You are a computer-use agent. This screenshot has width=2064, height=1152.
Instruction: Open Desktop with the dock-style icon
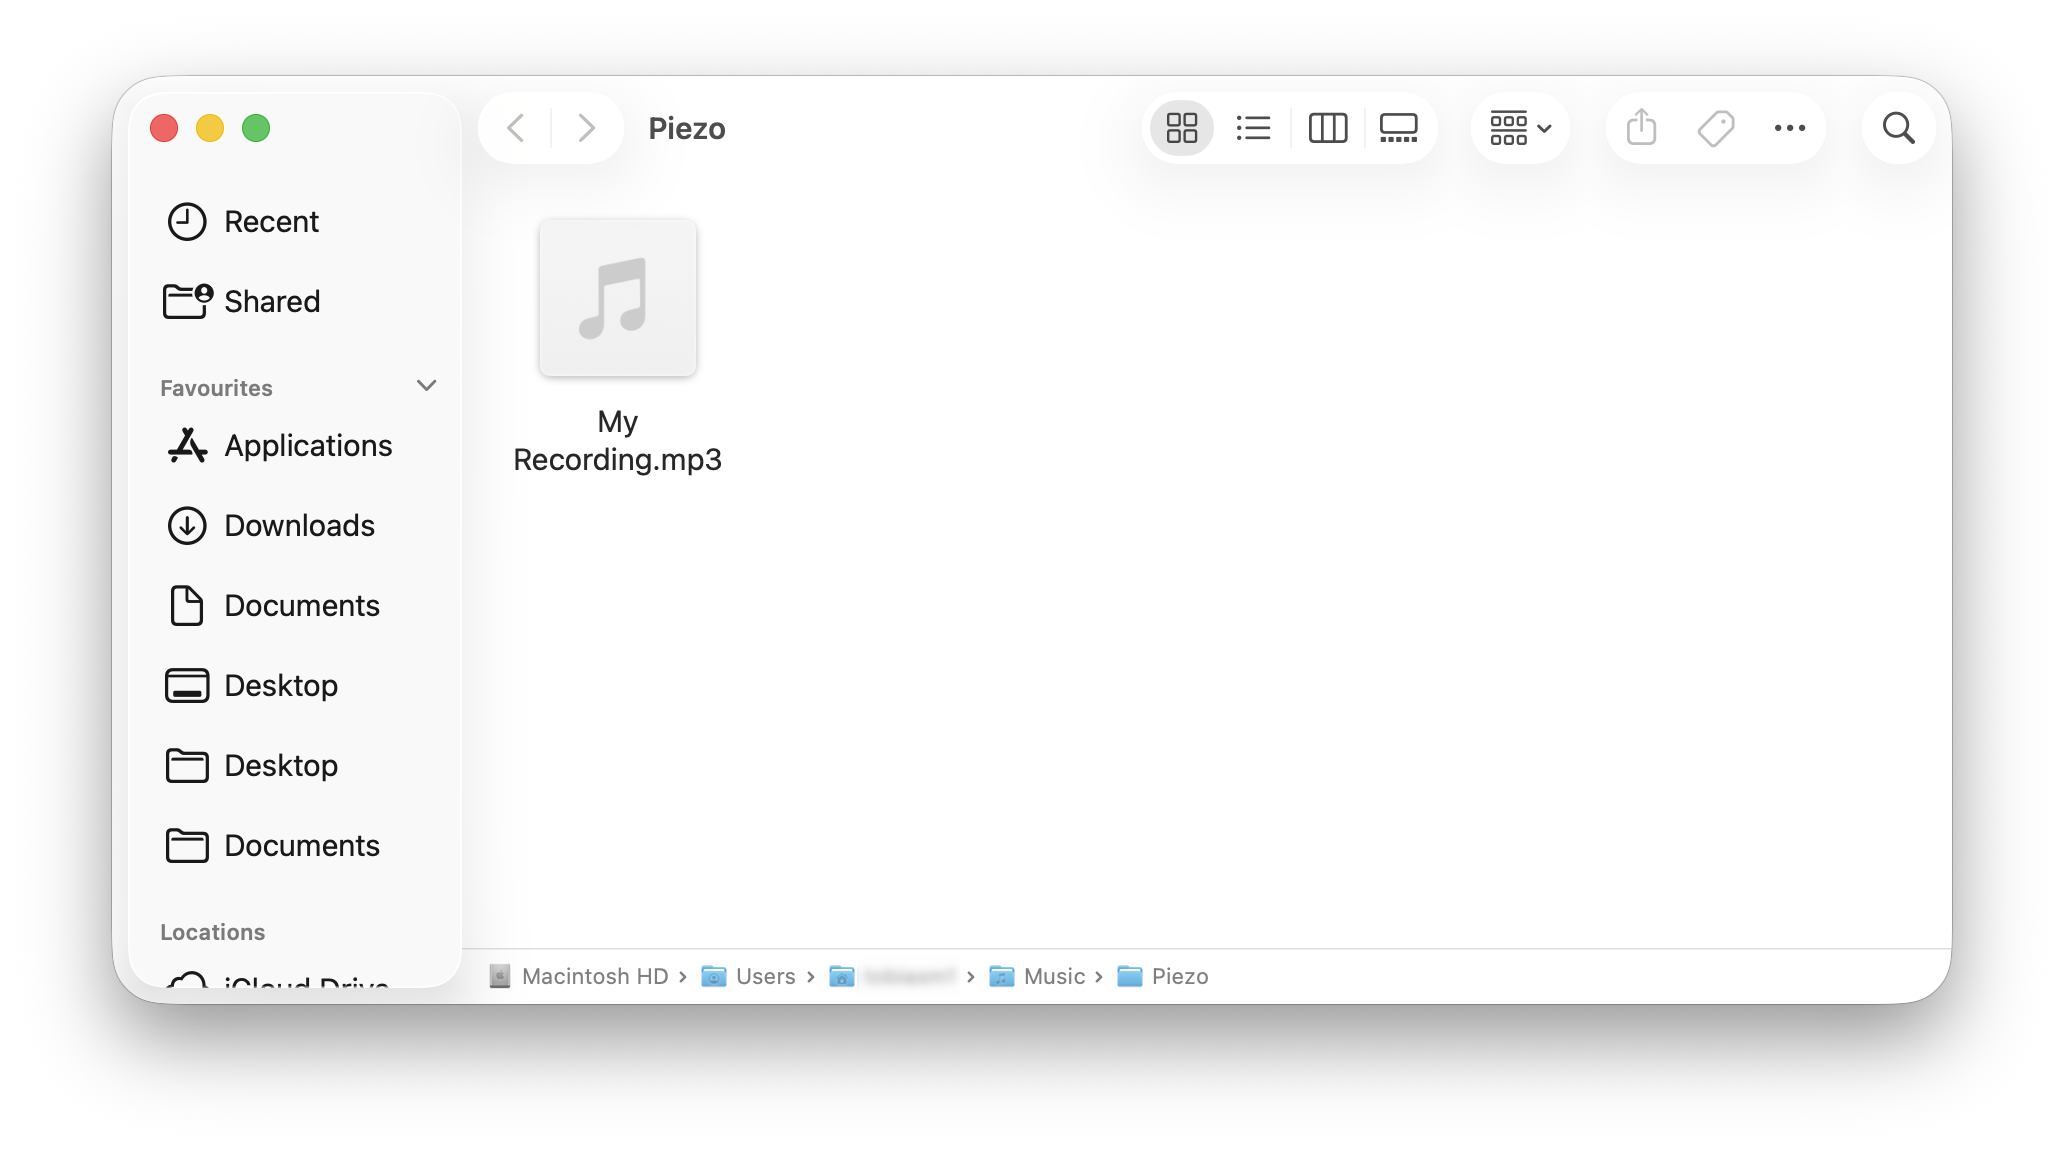click(x=294, y=685)
